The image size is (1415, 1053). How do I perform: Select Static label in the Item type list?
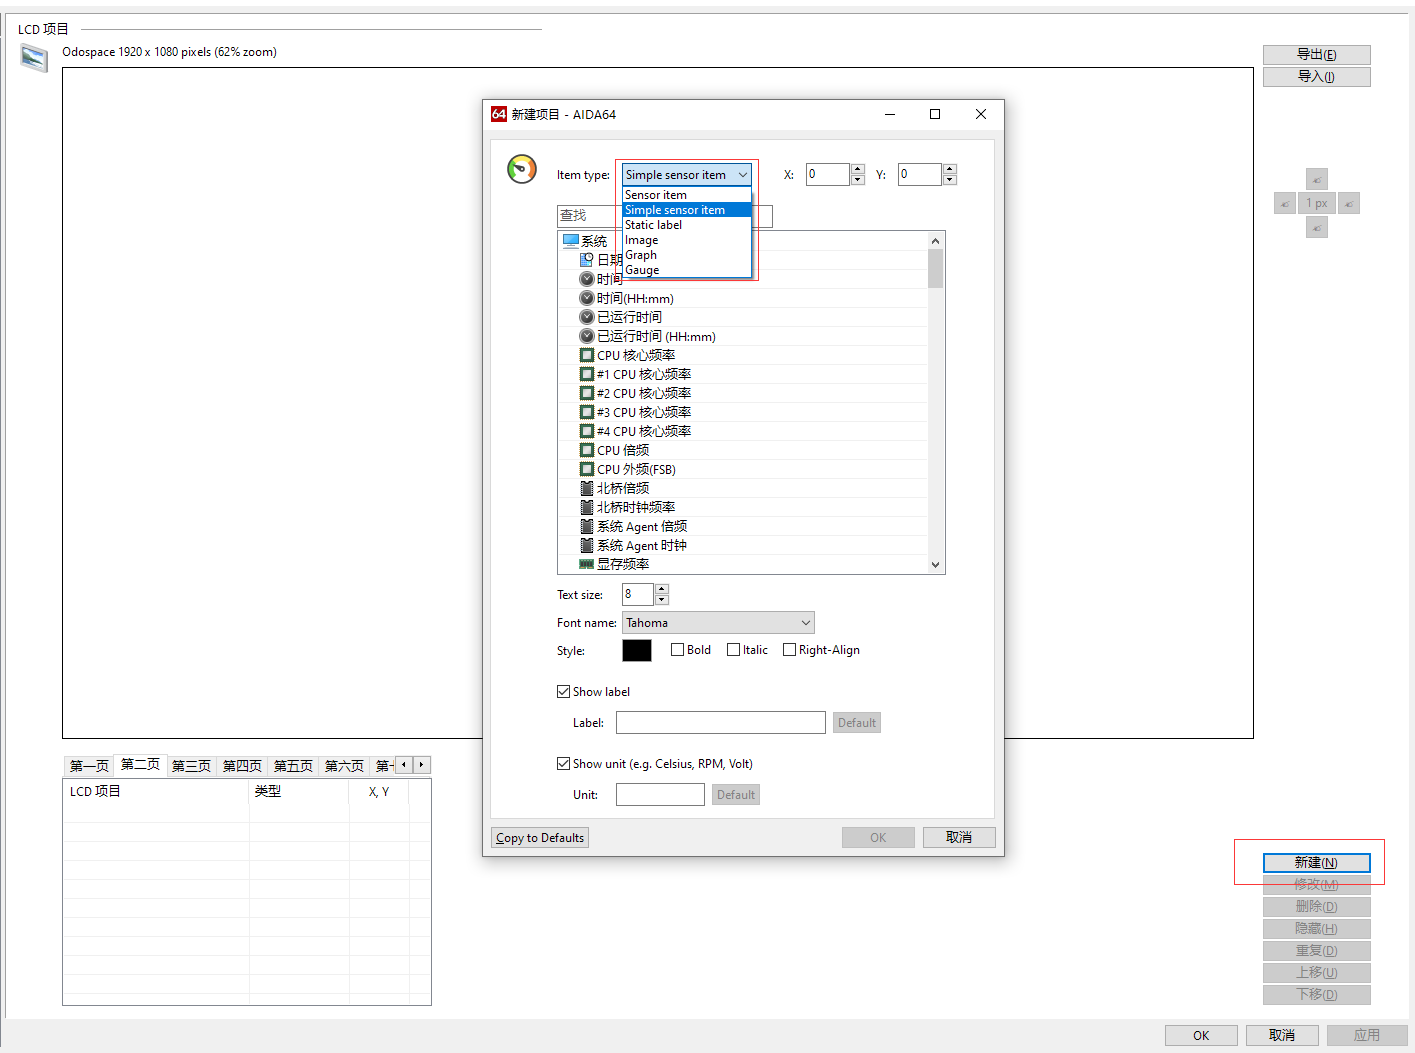[x=653, y=225]
